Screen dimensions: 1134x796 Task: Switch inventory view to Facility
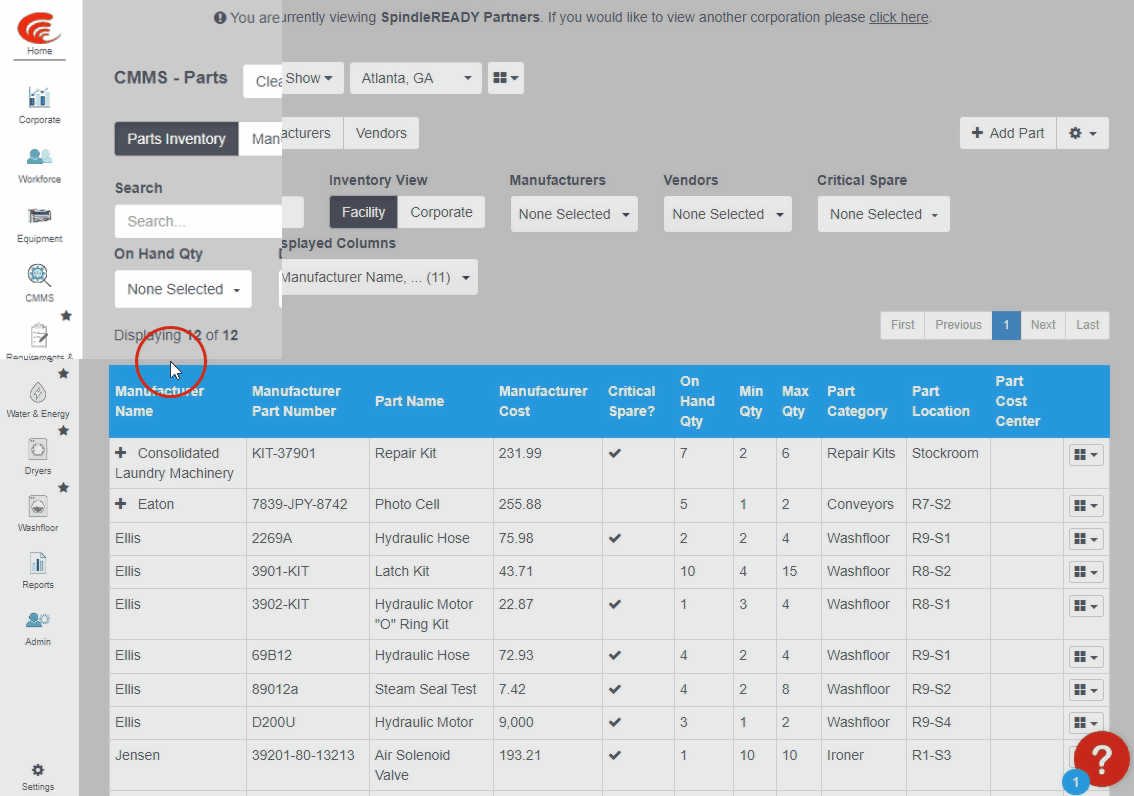(363, 213)
